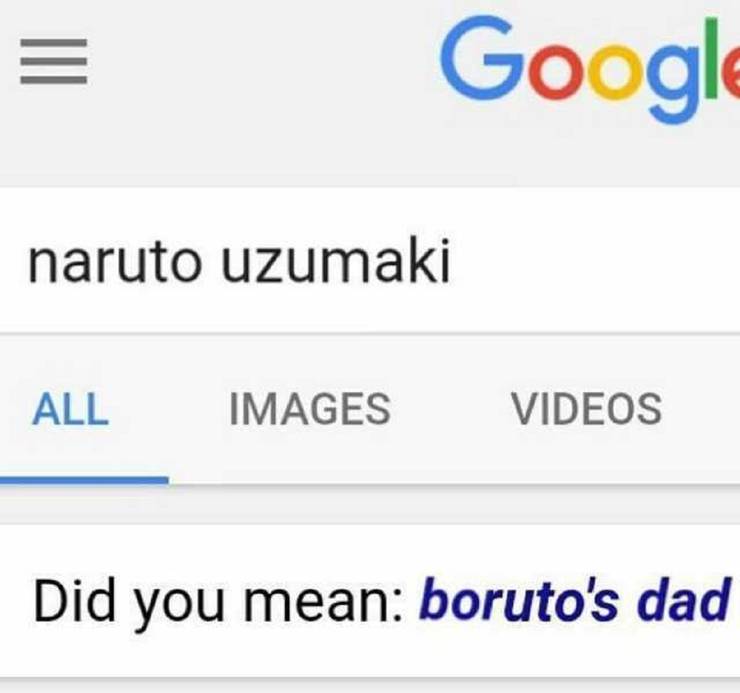This screenshot has width=740, height=693.
Task: Switch to the VIDEOS tab
Action: click(x=586, y=409)
